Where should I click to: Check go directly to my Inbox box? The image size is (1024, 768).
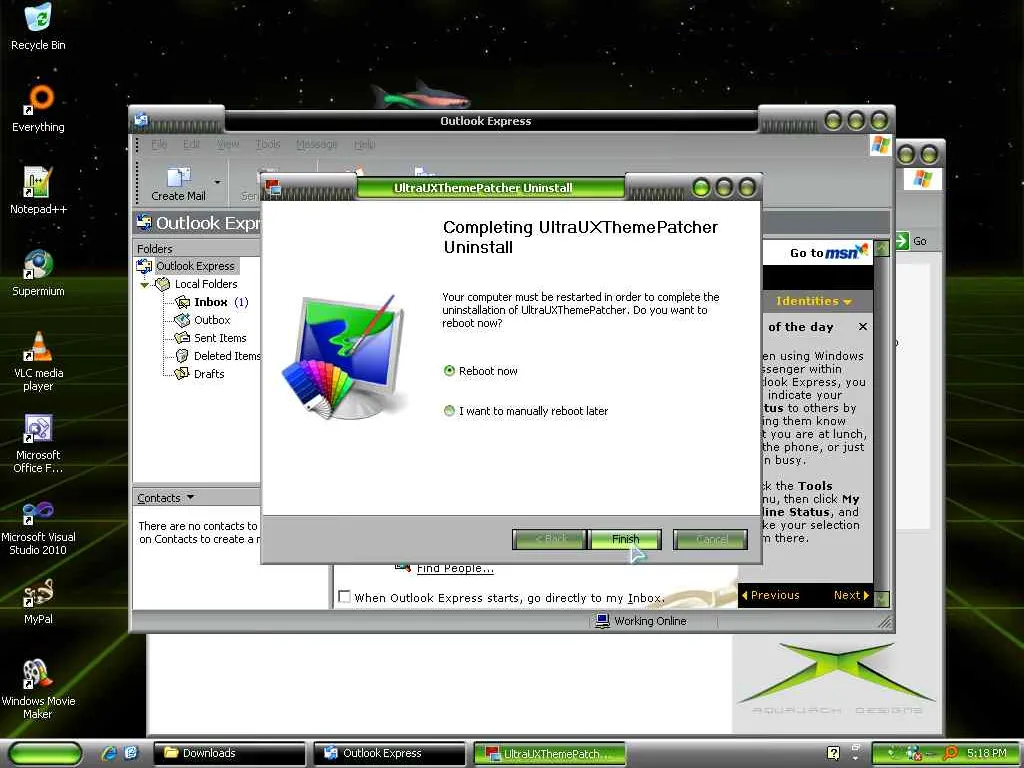(x=344, y=597)
